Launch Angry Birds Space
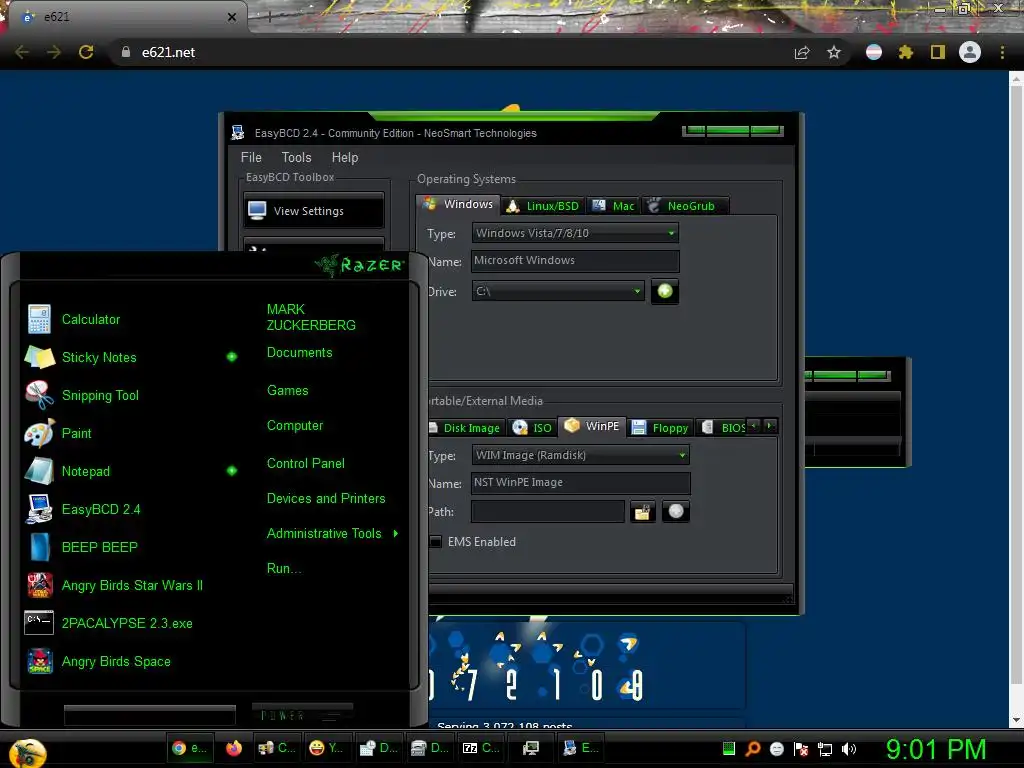The image size is (1024, 768). click(116, 661)
